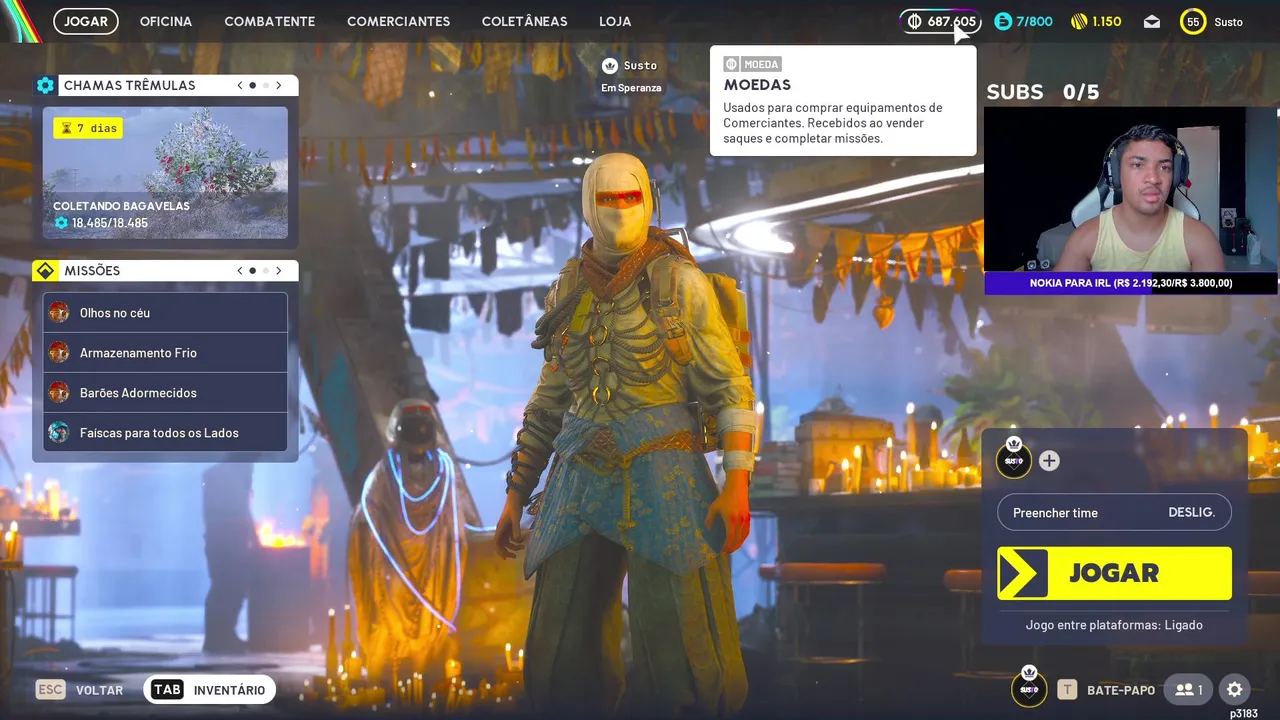Click the Armazenamento Frio trader portrait icon

tap(59, 352)
